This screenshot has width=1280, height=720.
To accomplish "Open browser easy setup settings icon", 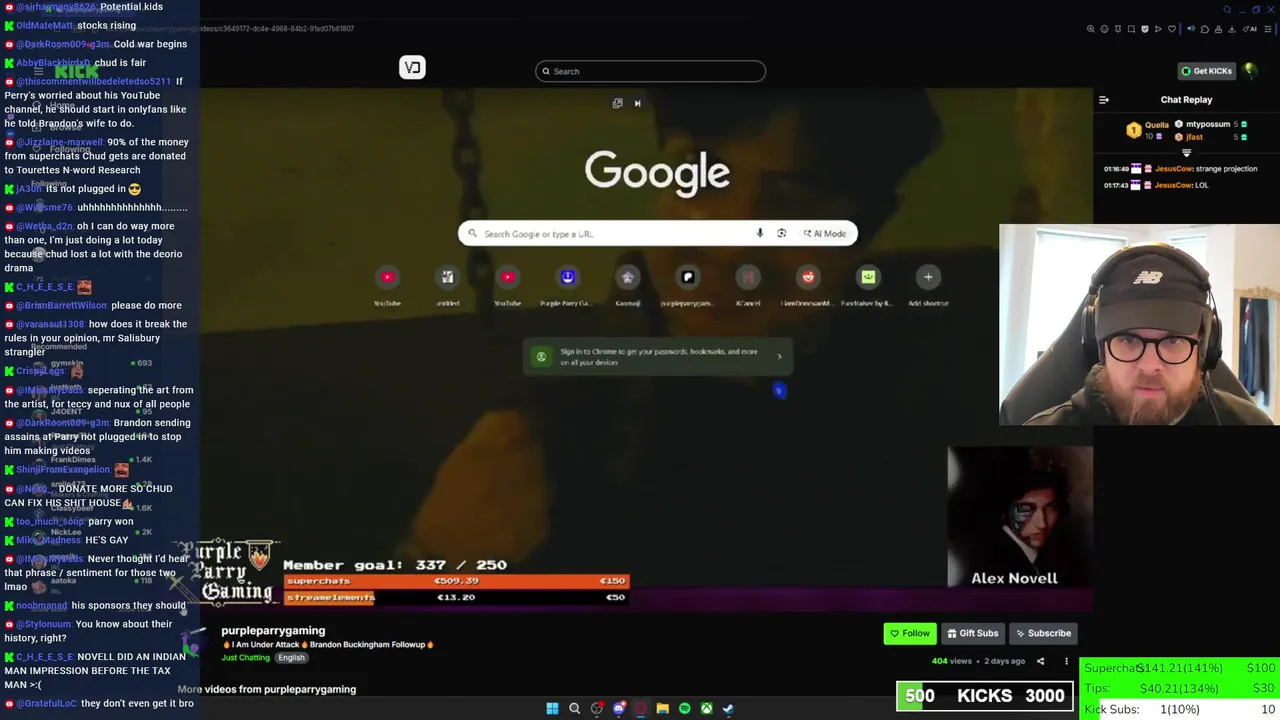I will pos(1268,29).
